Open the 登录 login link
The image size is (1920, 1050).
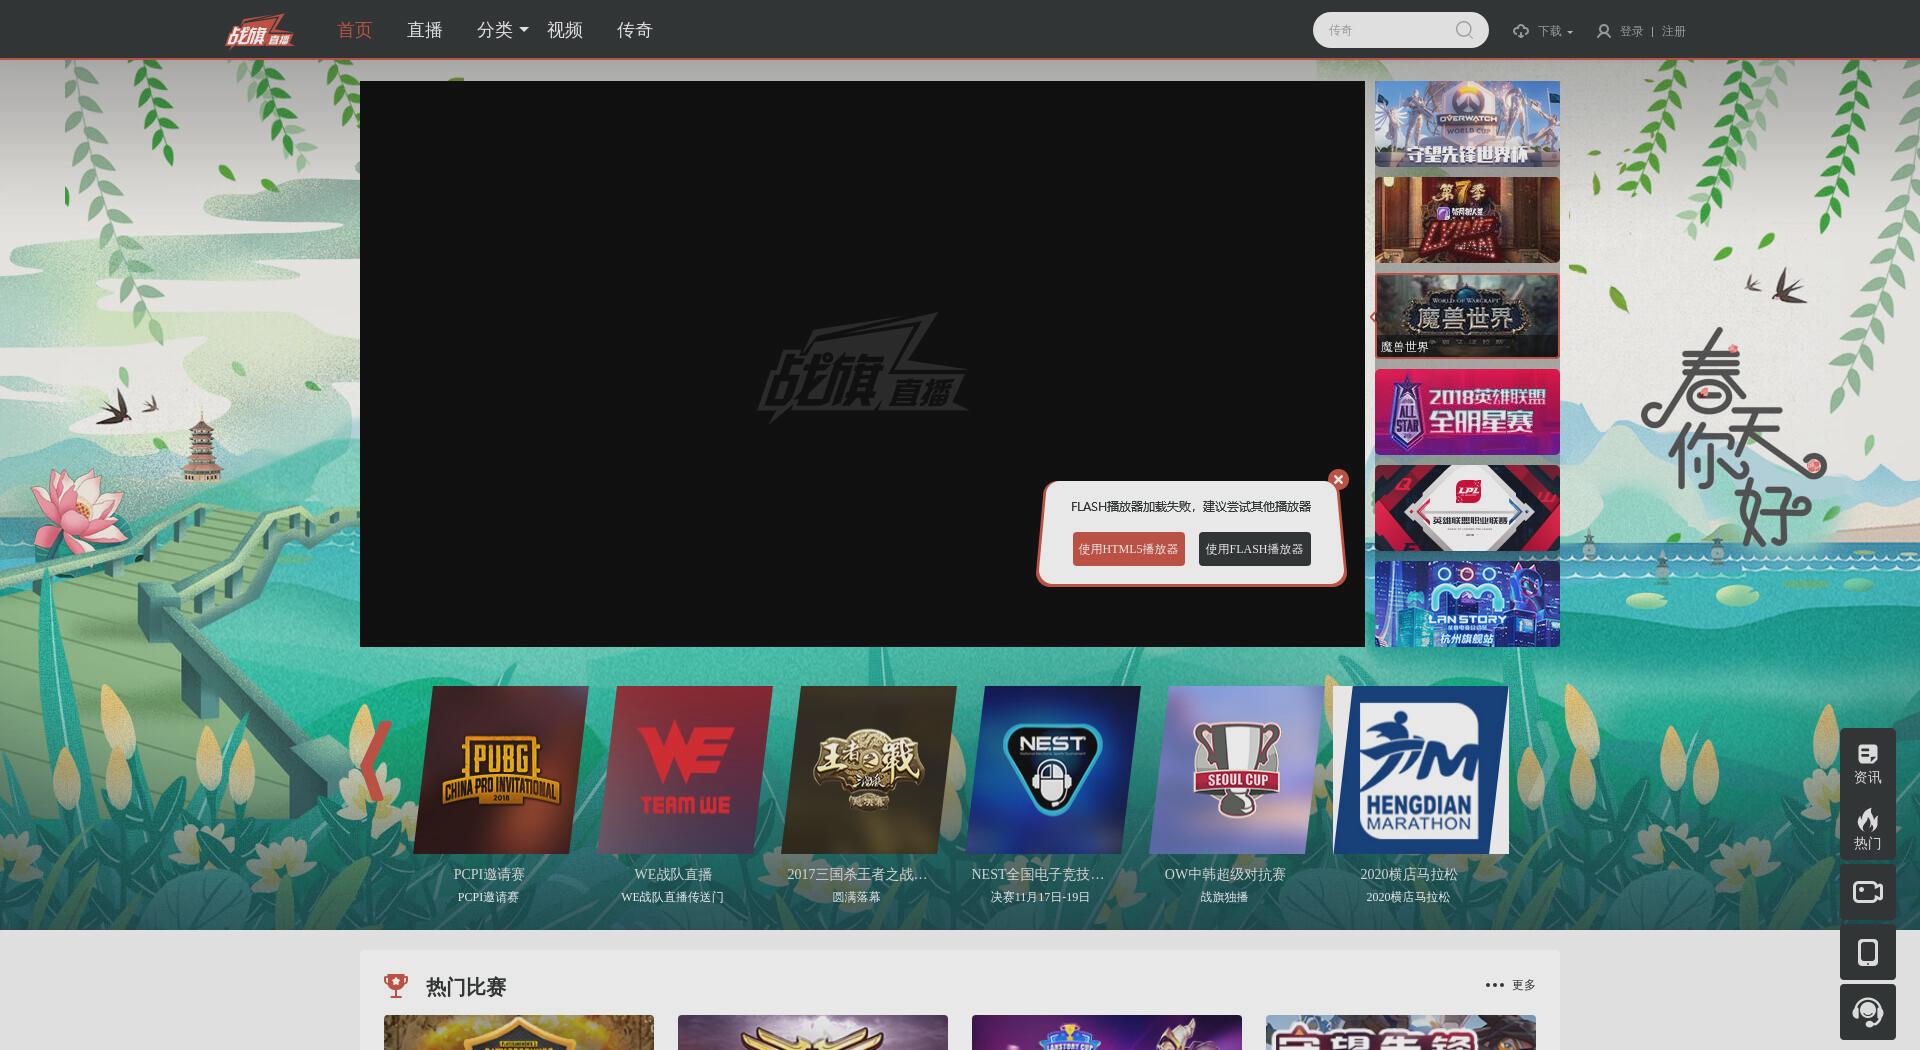pyautogui.click(x=1632, y=31)
